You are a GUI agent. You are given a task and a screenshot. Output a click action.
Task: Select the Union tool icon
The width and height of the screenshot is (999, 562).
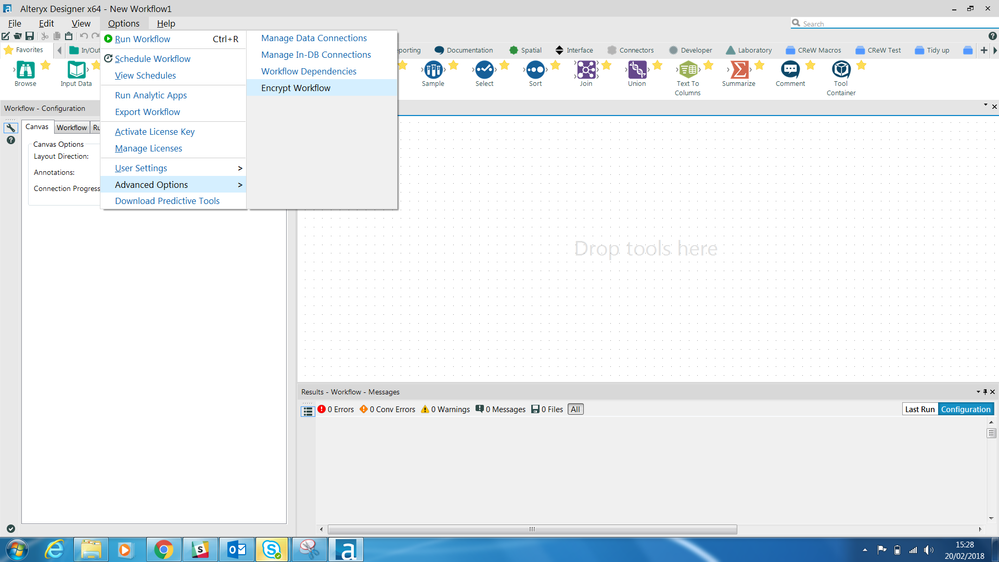[x=637, y=69]
